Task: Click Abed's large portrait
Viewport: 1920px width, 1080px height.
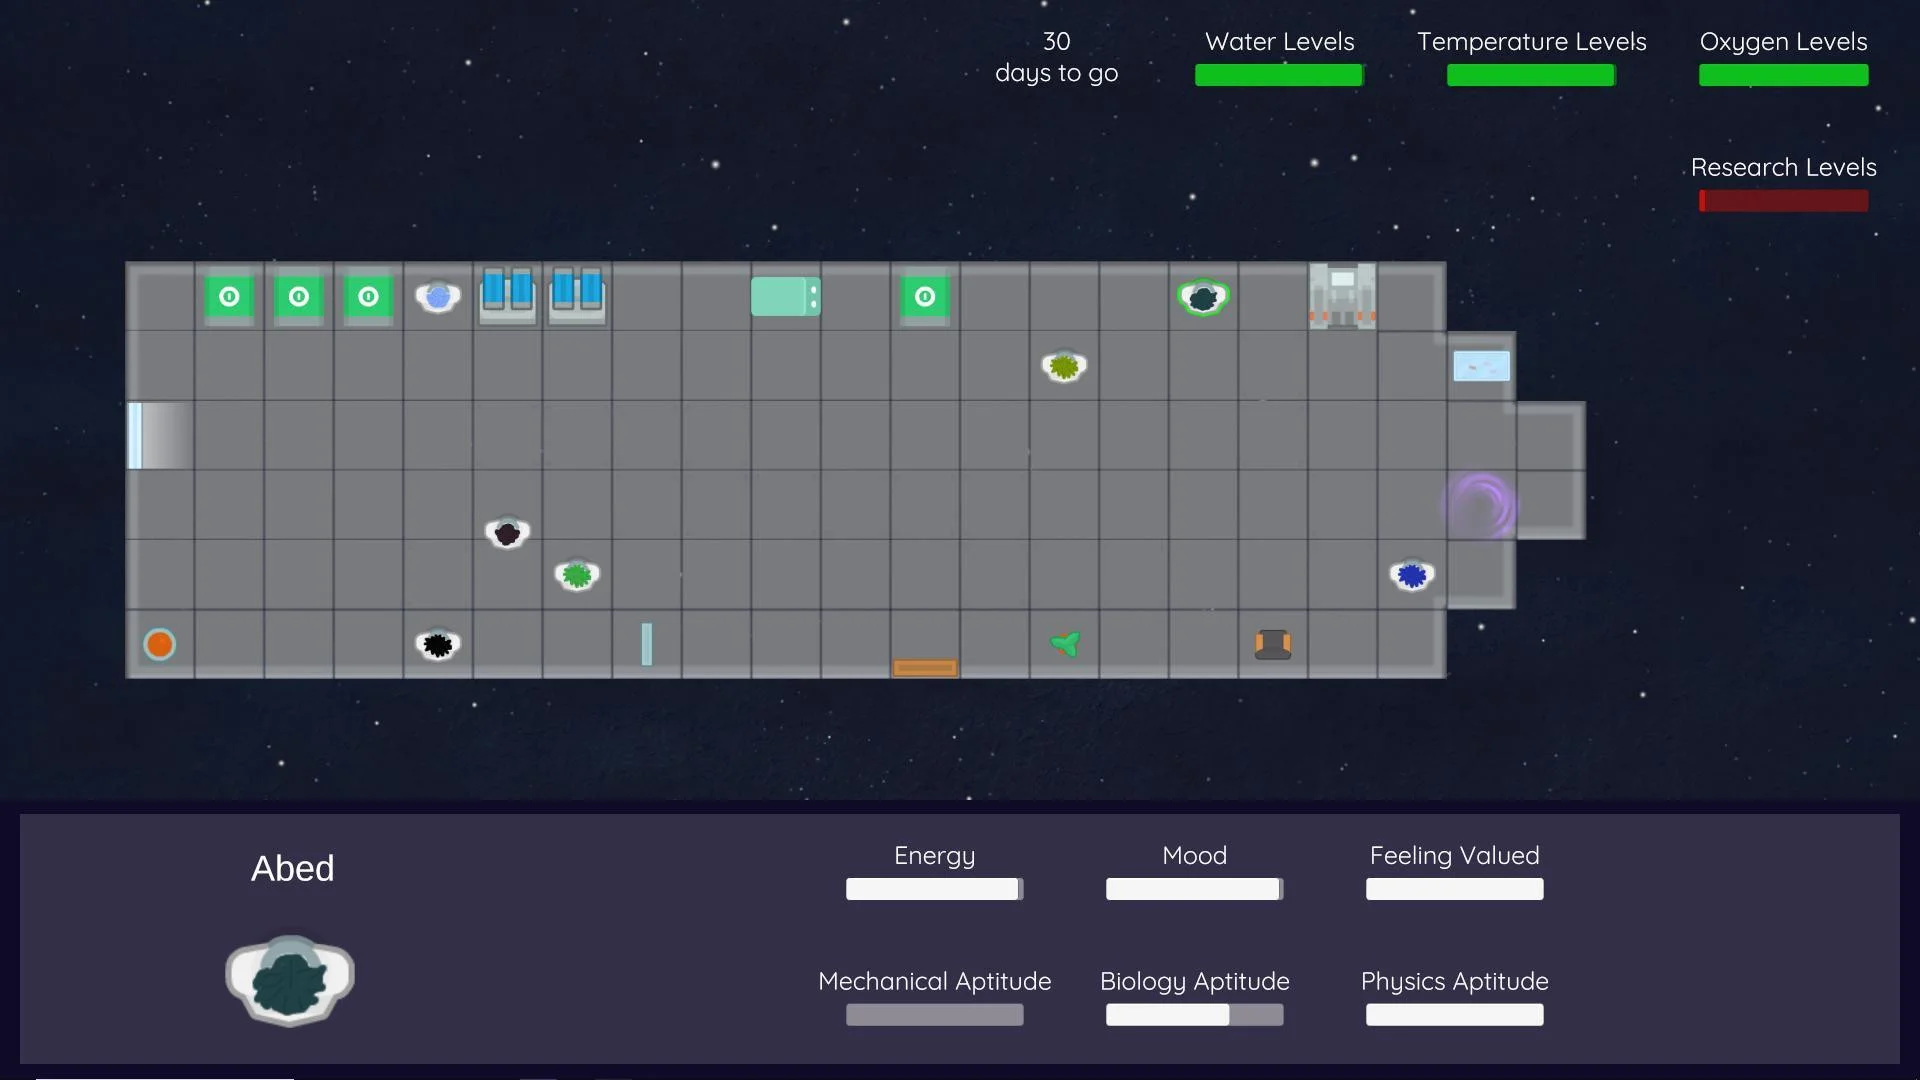Action: coord(290,980)
